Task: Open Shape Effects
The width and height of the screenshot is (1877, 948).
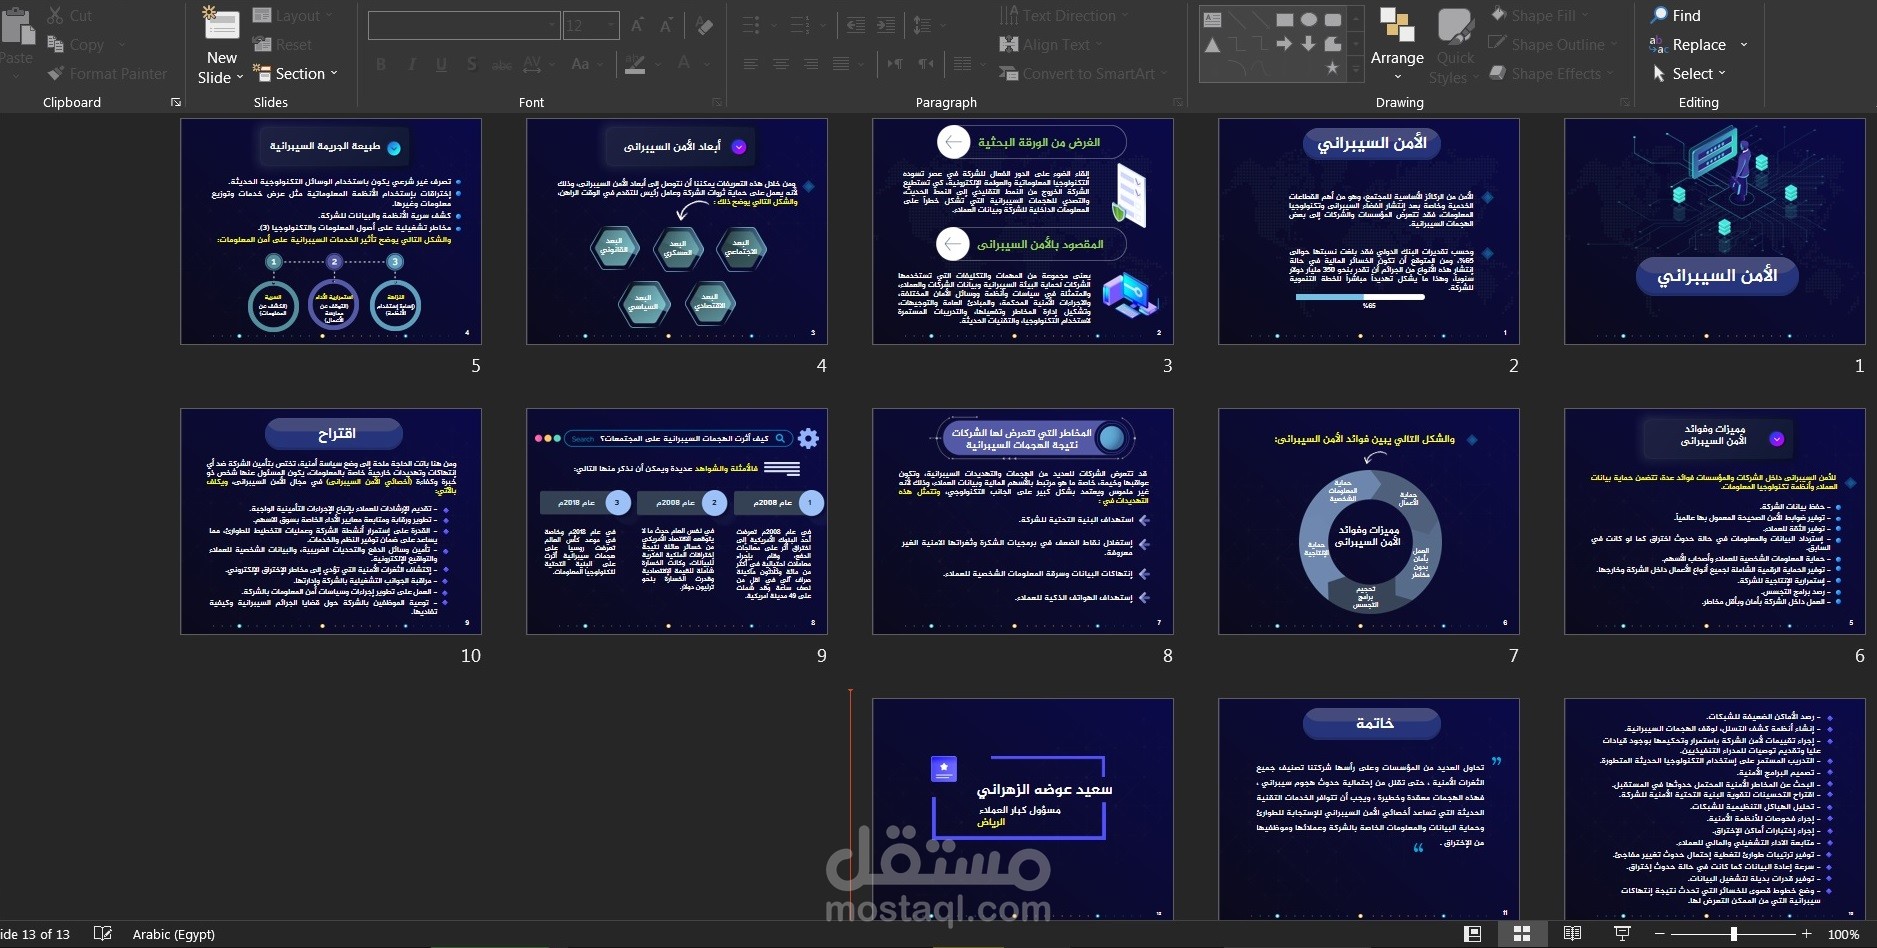Action: (1550, 73)
